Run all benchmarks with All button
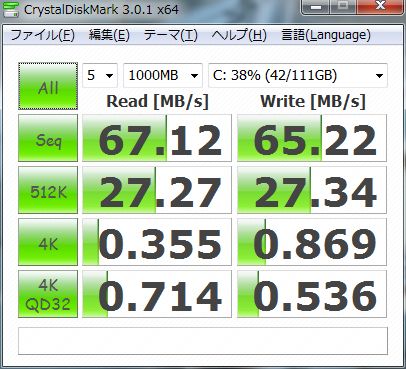406x369 pixels. click(48, 86)
